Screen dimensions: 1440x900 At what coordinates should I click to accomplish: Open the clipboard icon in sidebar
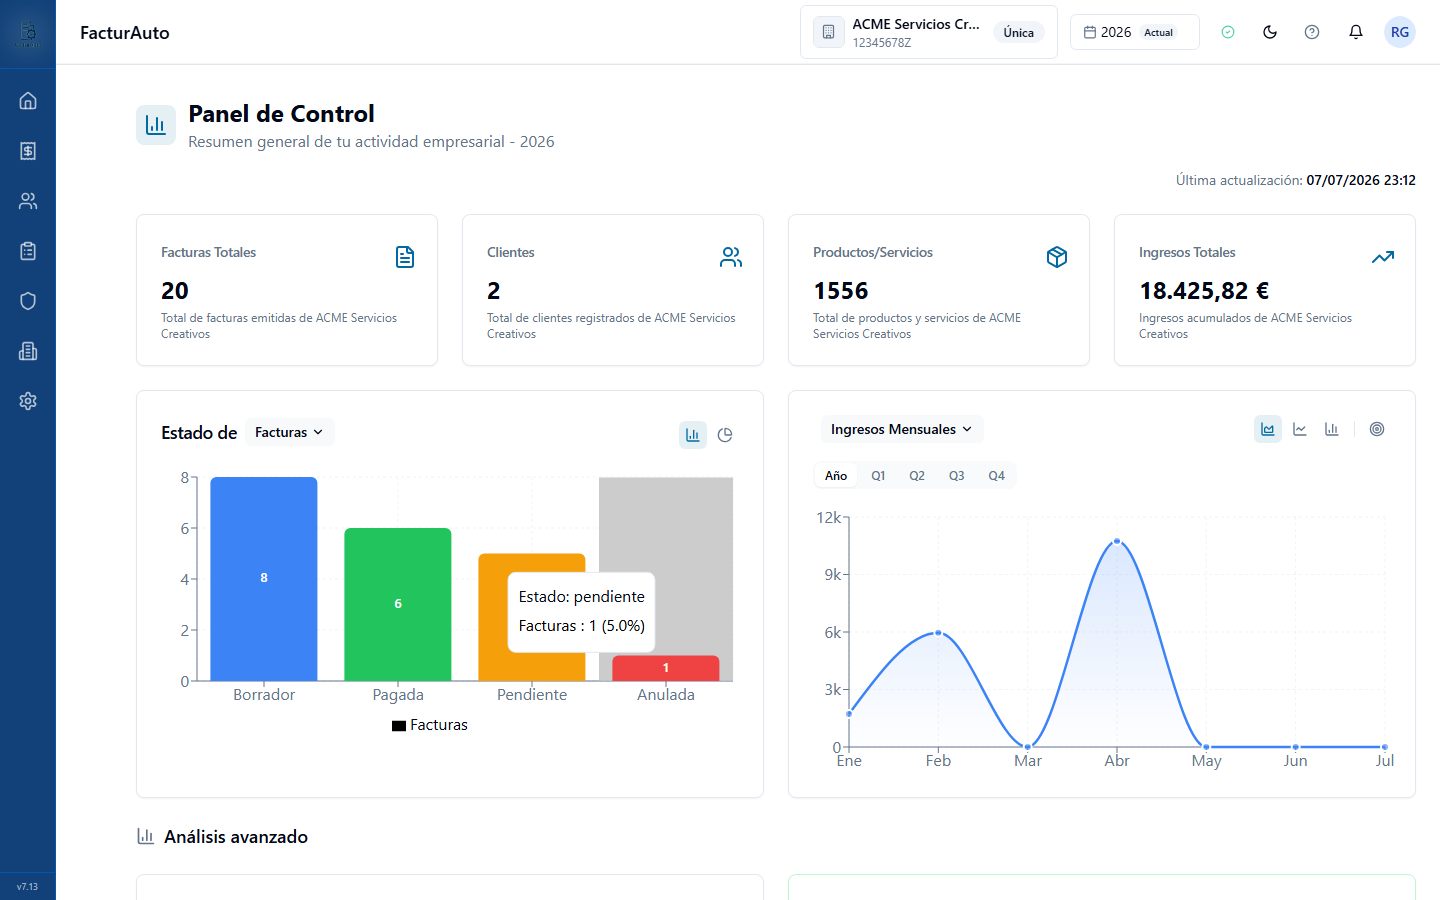tap(28, 251)
